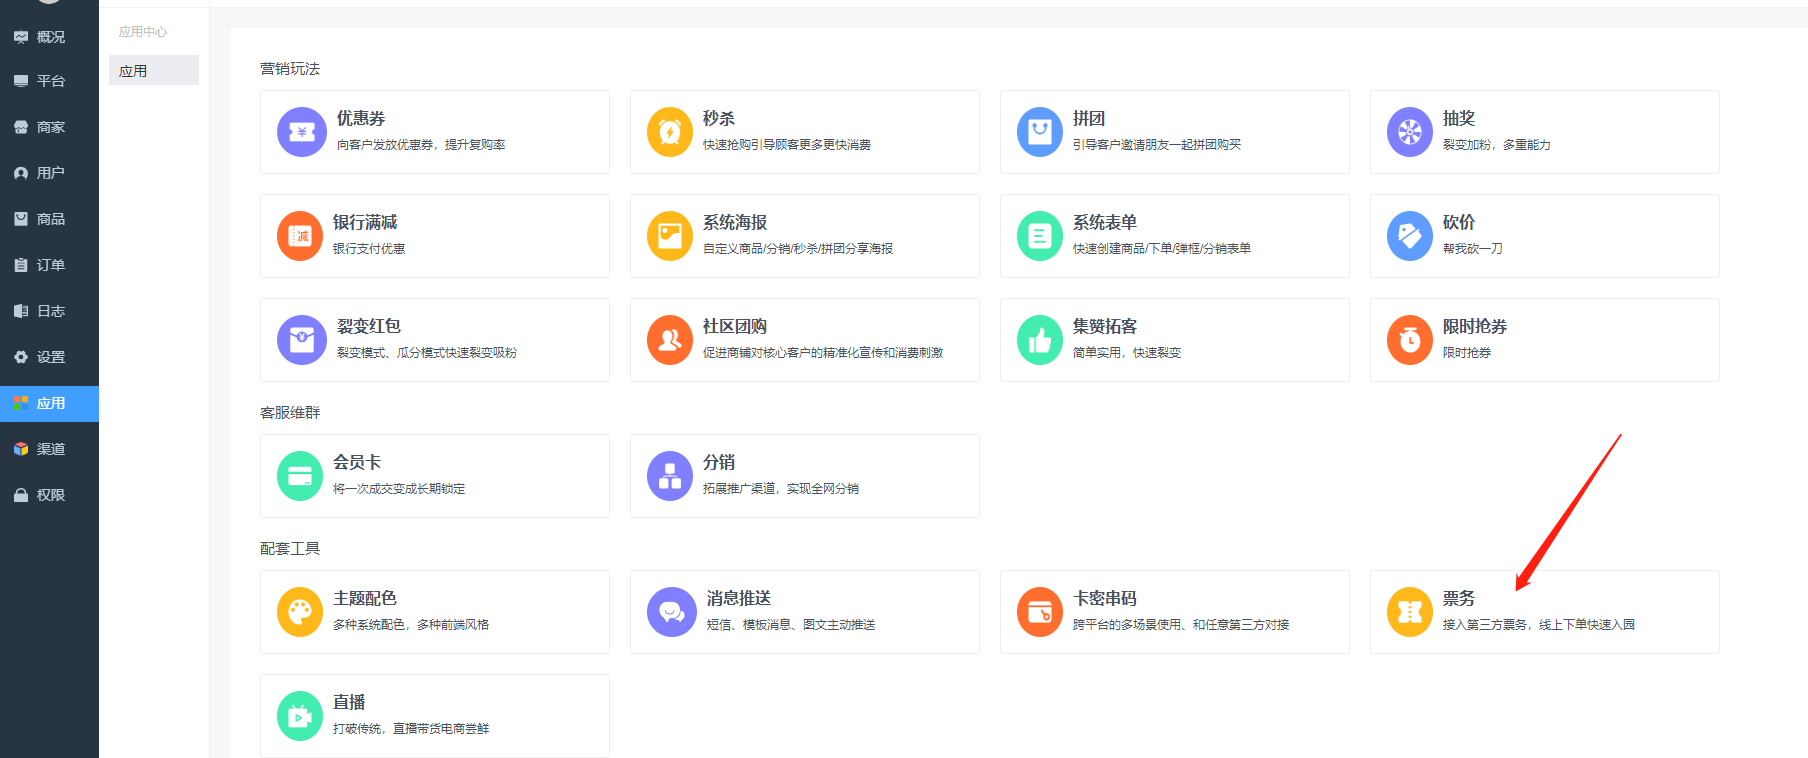Click the orange alarm clock 秒杀 icon
Image resolution: width=1808 pixels, height=758 pixels.
pyautogui.click(x=670, y=132)
